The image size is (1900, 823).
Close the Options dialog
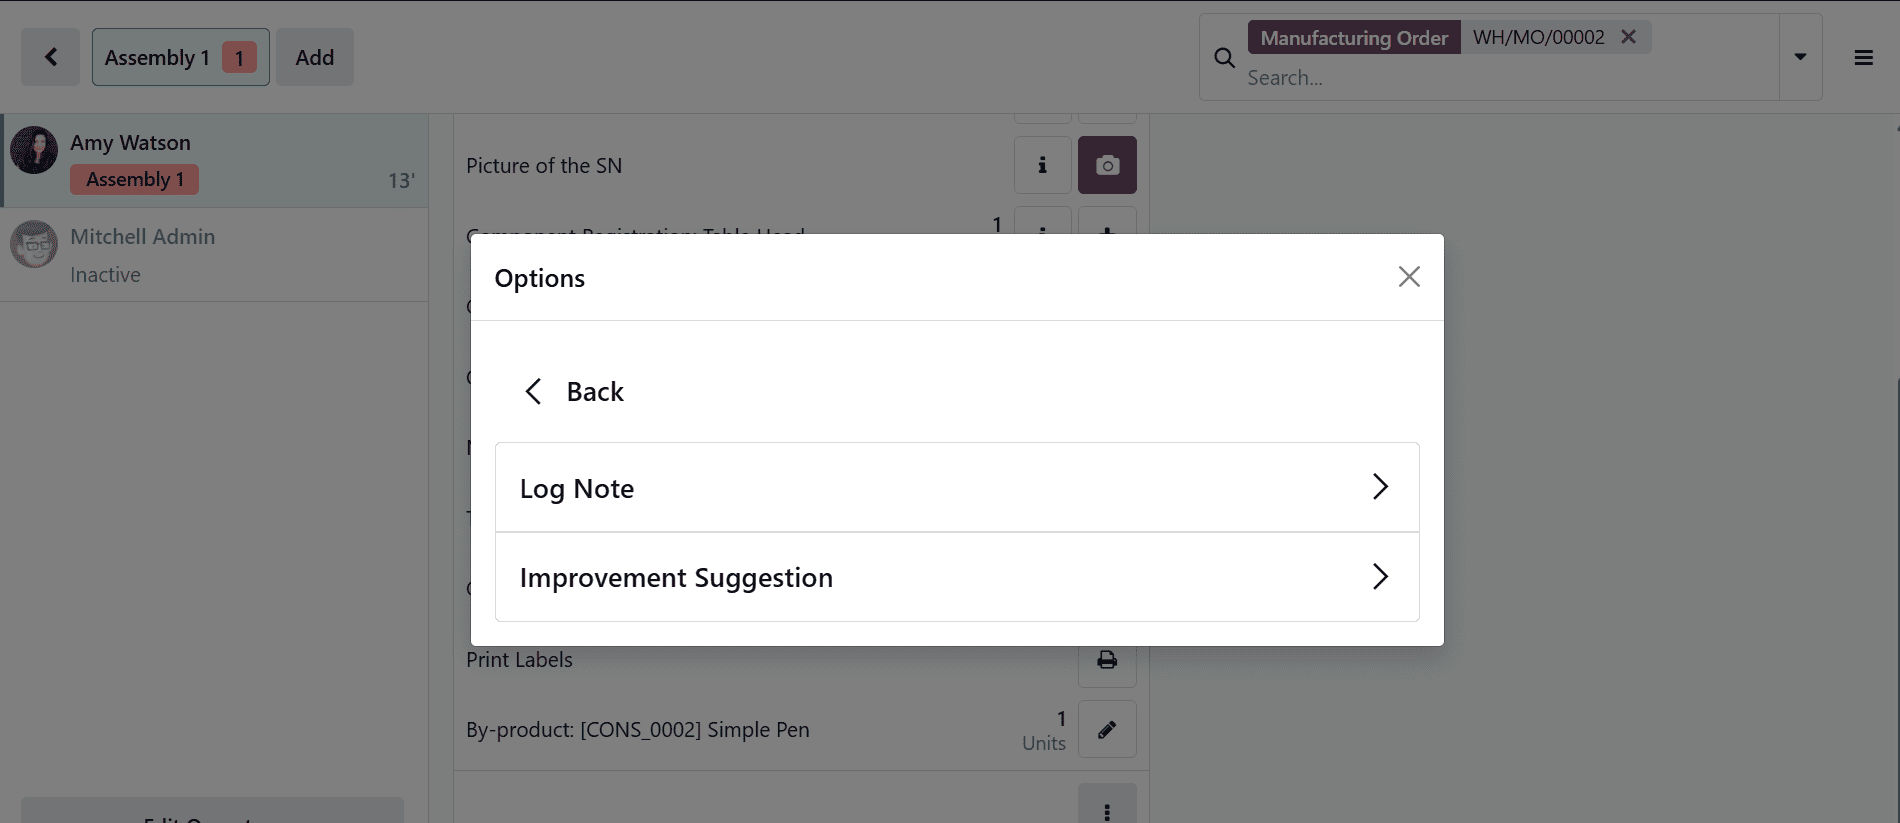tap(1409, 277)
